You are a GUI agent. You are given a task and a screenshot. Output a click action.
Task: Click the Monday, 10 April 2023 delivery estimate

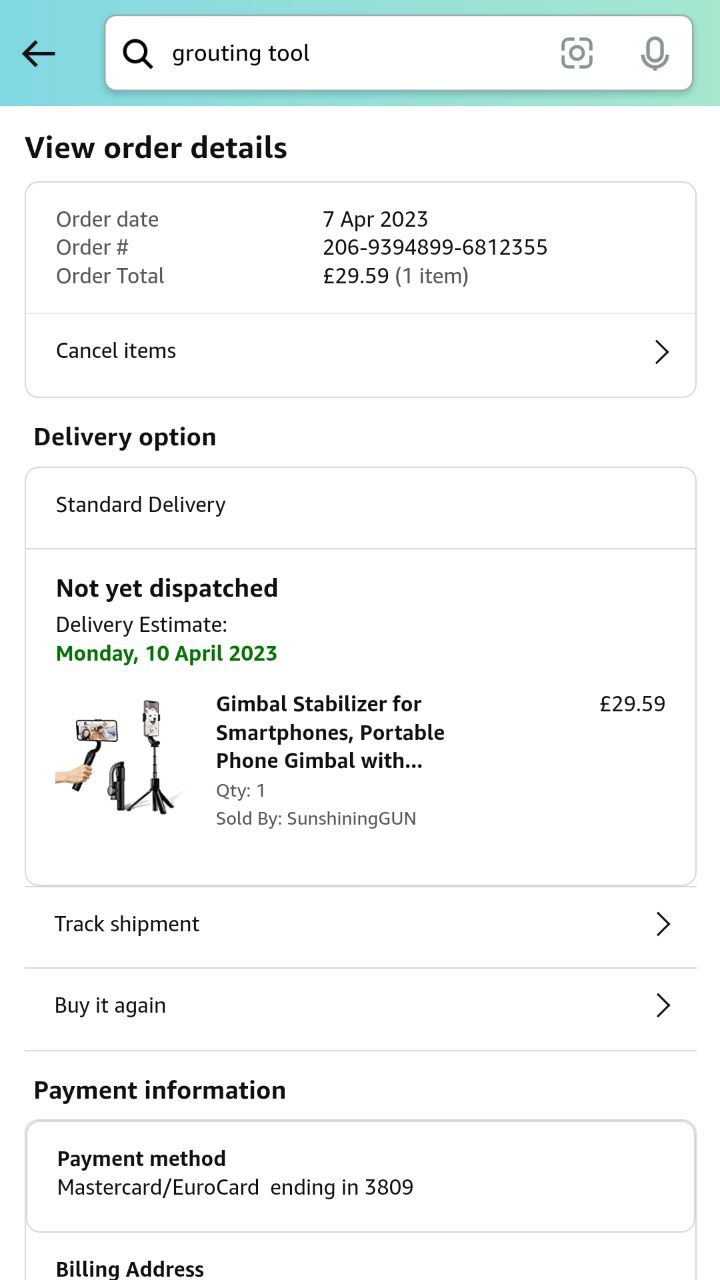coord(167,654)
